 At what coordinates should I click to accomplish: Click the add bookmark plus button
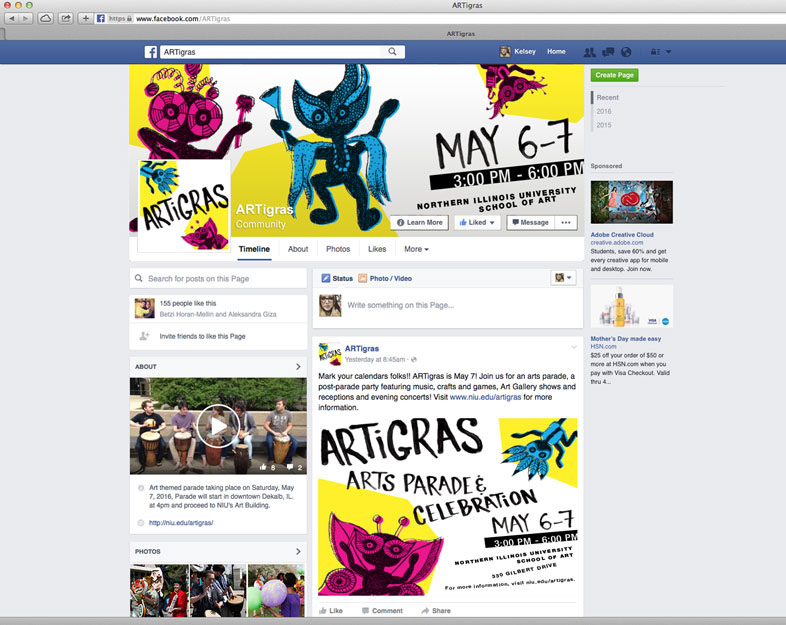point(86,19)
